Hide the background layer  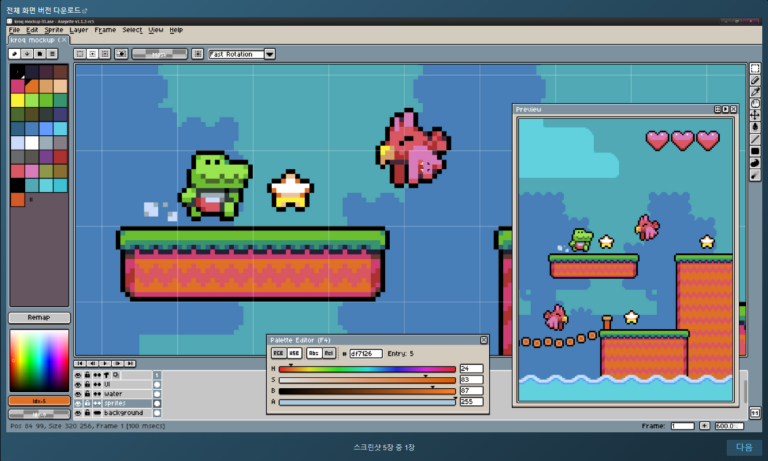(x=78, y=413)
